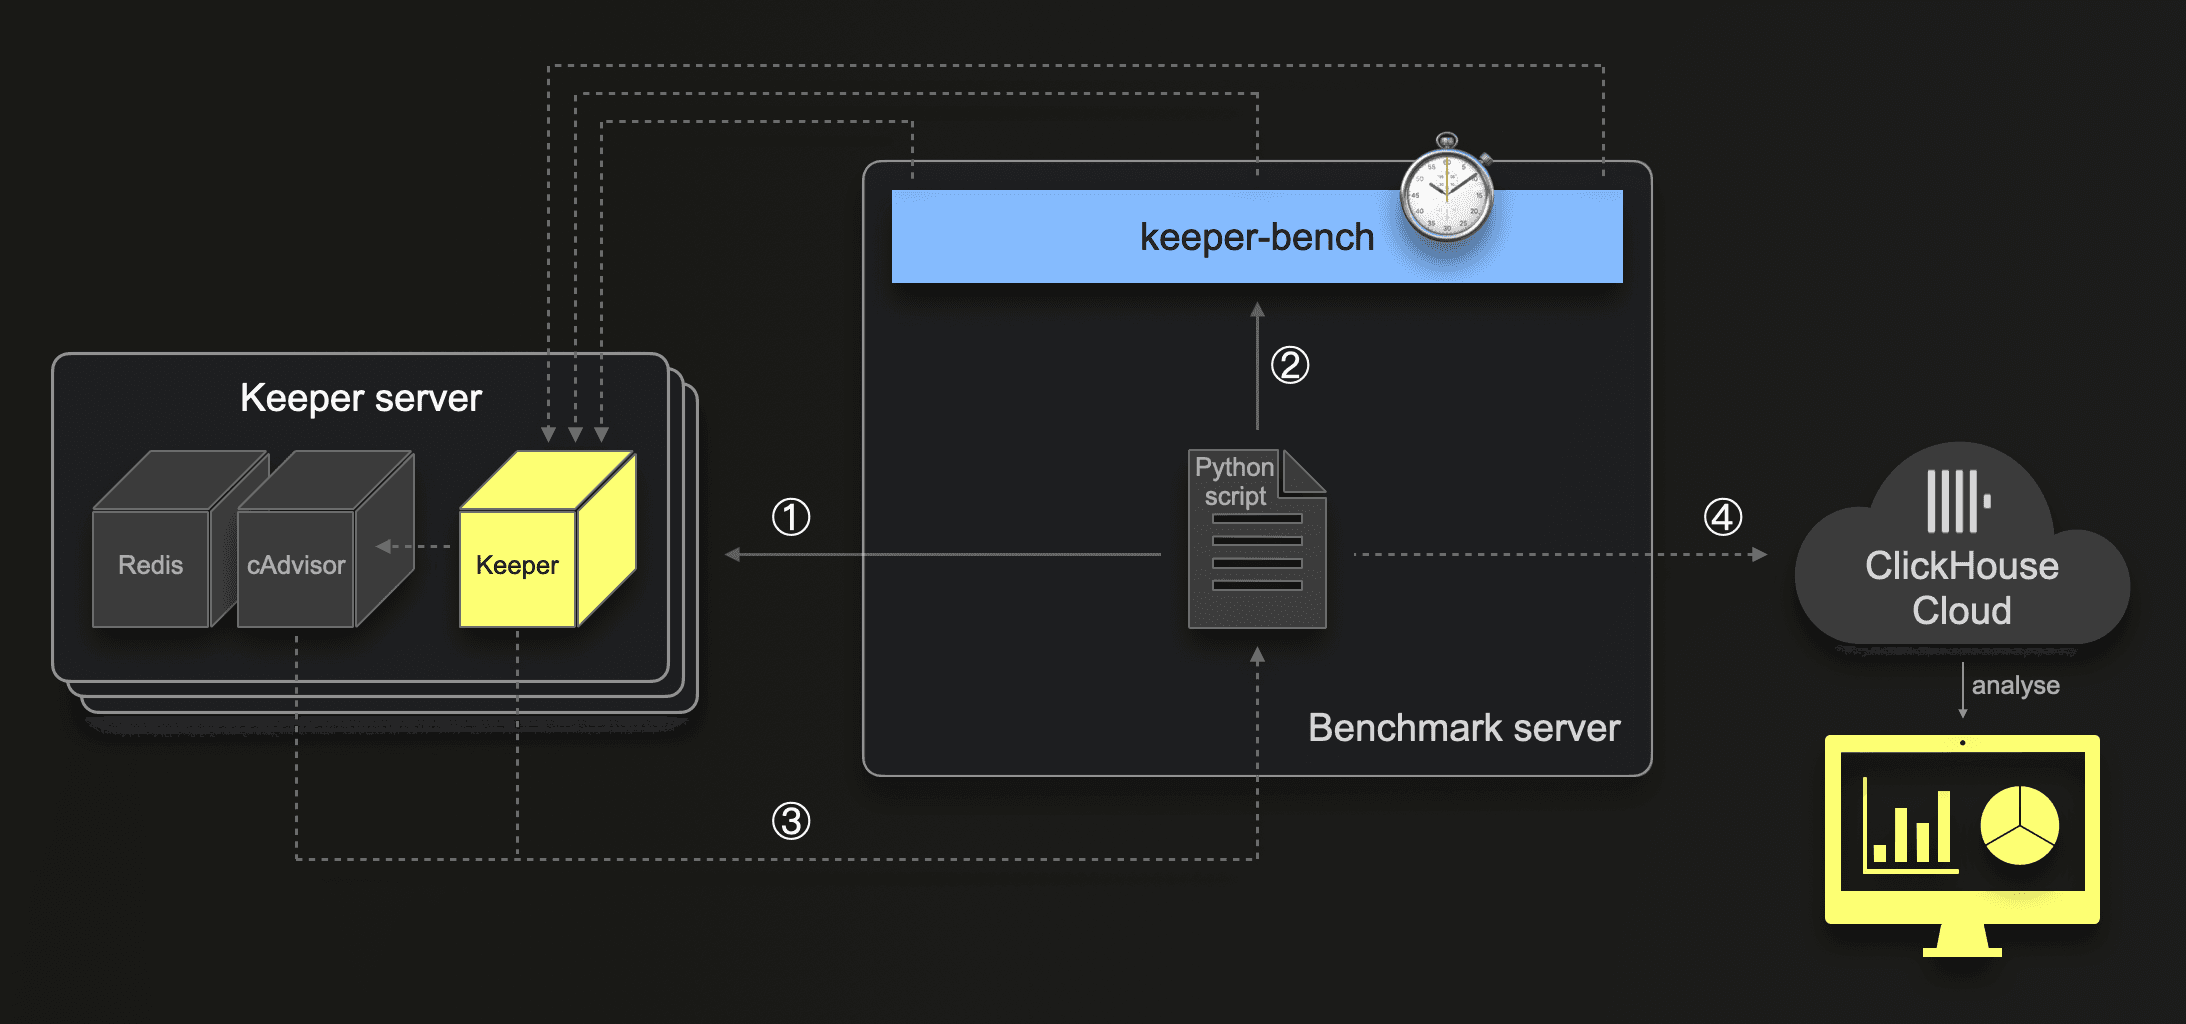Click the ClickHouse Cloud text label
The image size is (2186, 1024).
pyautogui.click(x=1961, y=588)
